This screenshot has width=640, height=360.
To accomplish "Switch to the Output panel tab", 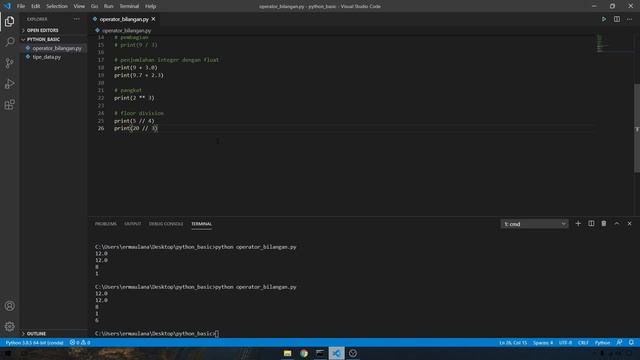I will pyautogui.click(x=133, y=224).
